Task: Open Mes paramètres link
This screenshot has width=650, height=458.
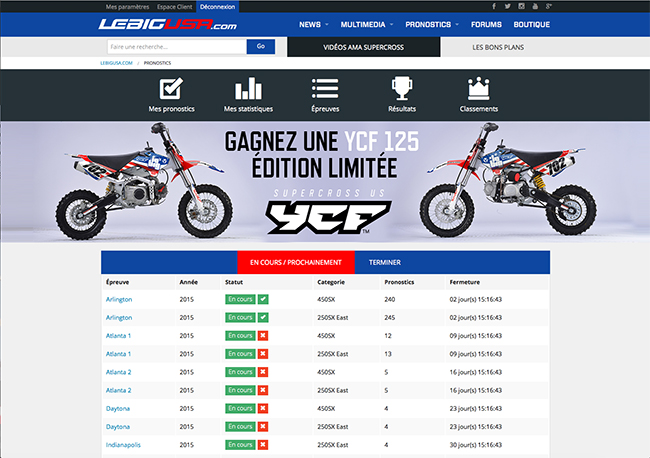Action: pos(127,7)
